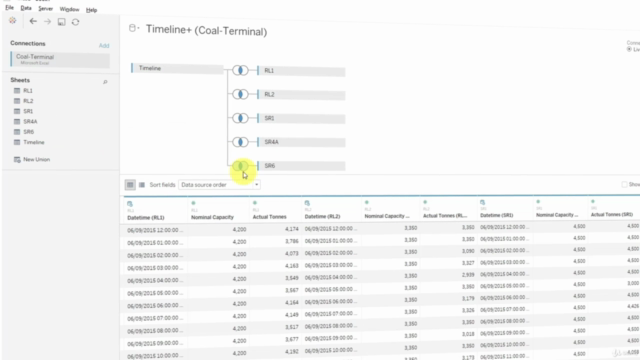This screenshot has width=640, height=360.
Task: Open the Help menu
Action: point(91,10)
